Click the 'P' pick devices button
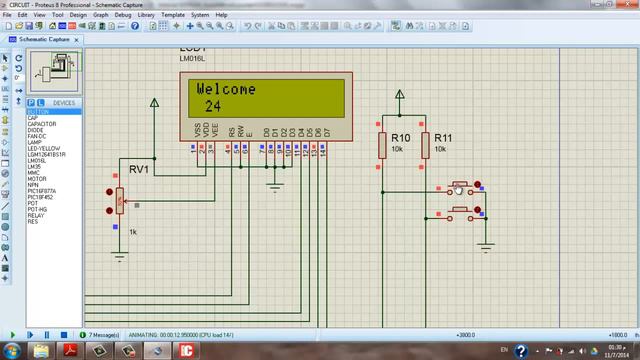 (x=31, y=103)
